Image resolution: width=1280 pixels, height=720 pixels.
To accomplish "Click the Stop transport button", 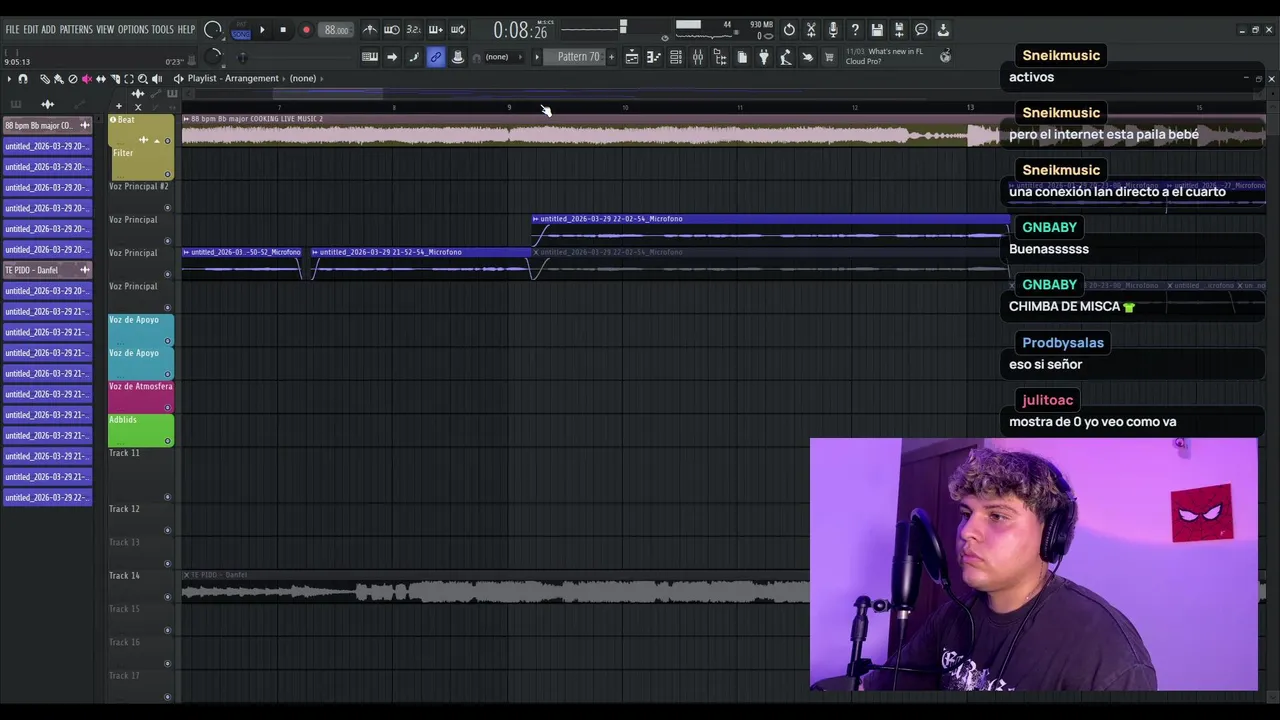I will [283, 30].
